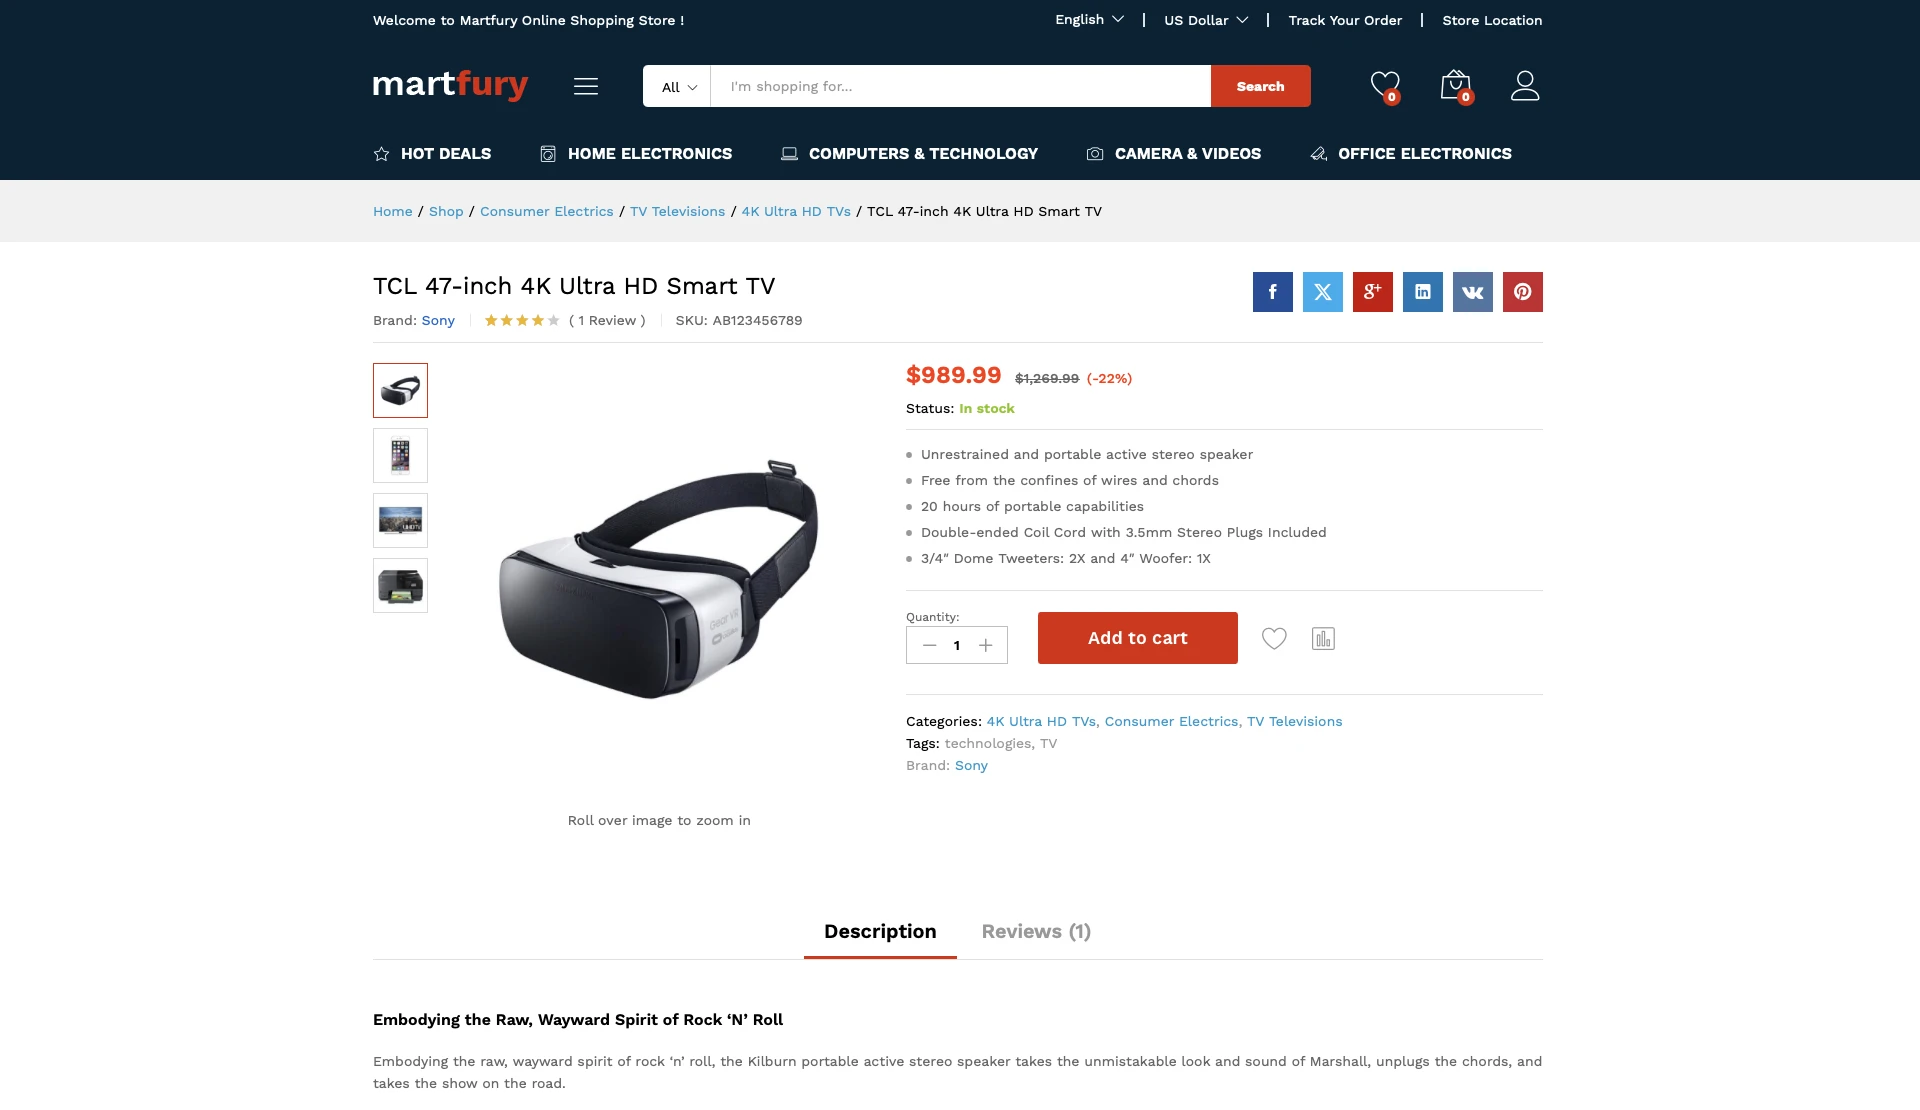Decrease quantity with minus button
This screenshot has height=1110, width=1920.
929,645
